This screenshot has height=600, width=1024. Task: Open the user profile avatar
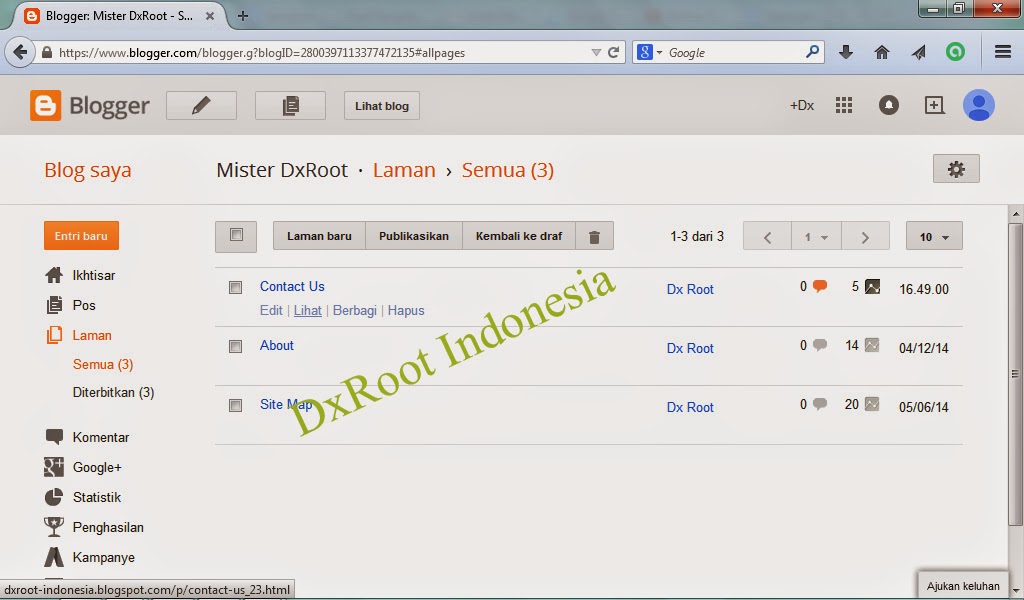pos(978,105)
